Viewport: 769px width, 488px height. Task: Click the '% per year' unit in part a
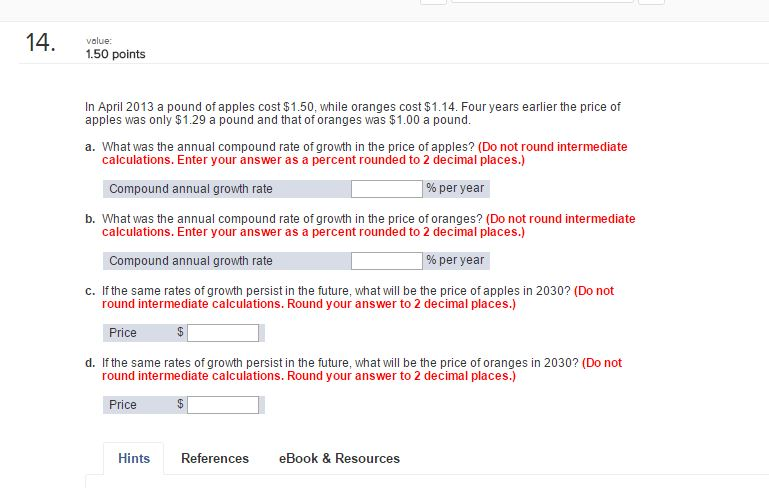[455, 188]
